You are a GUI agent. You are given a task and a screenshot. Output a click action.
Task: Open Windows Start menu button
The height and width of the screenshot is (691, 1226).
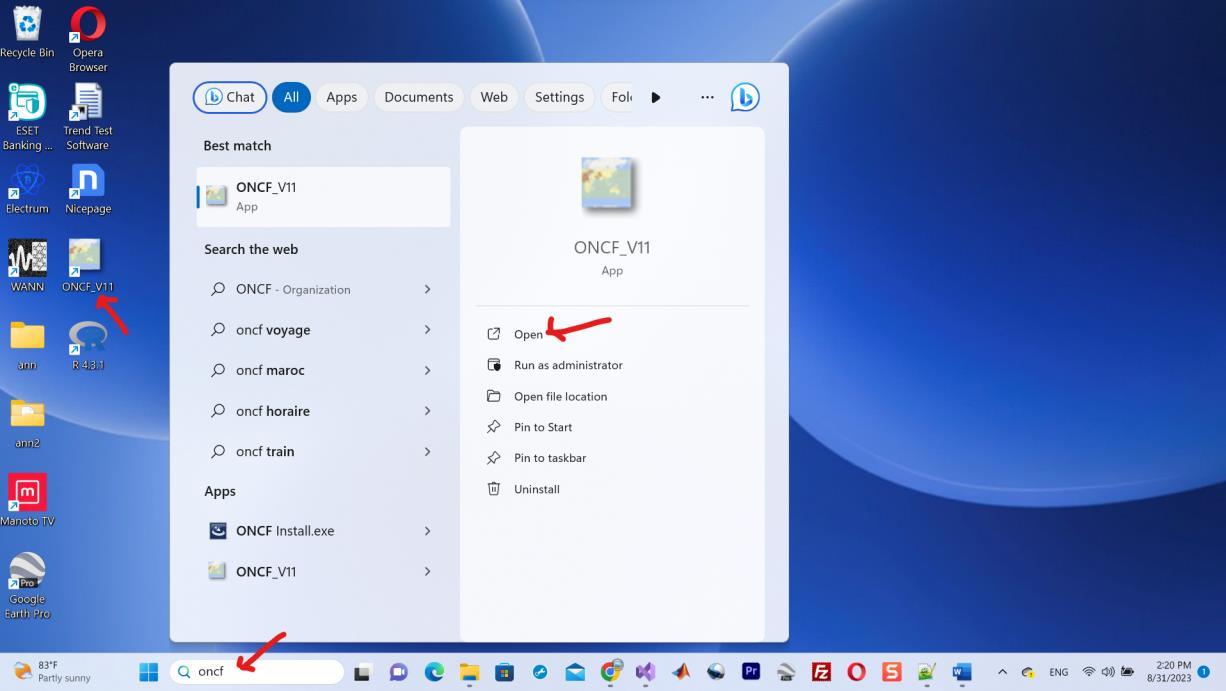pyautogui.click(x=148, y=671)
